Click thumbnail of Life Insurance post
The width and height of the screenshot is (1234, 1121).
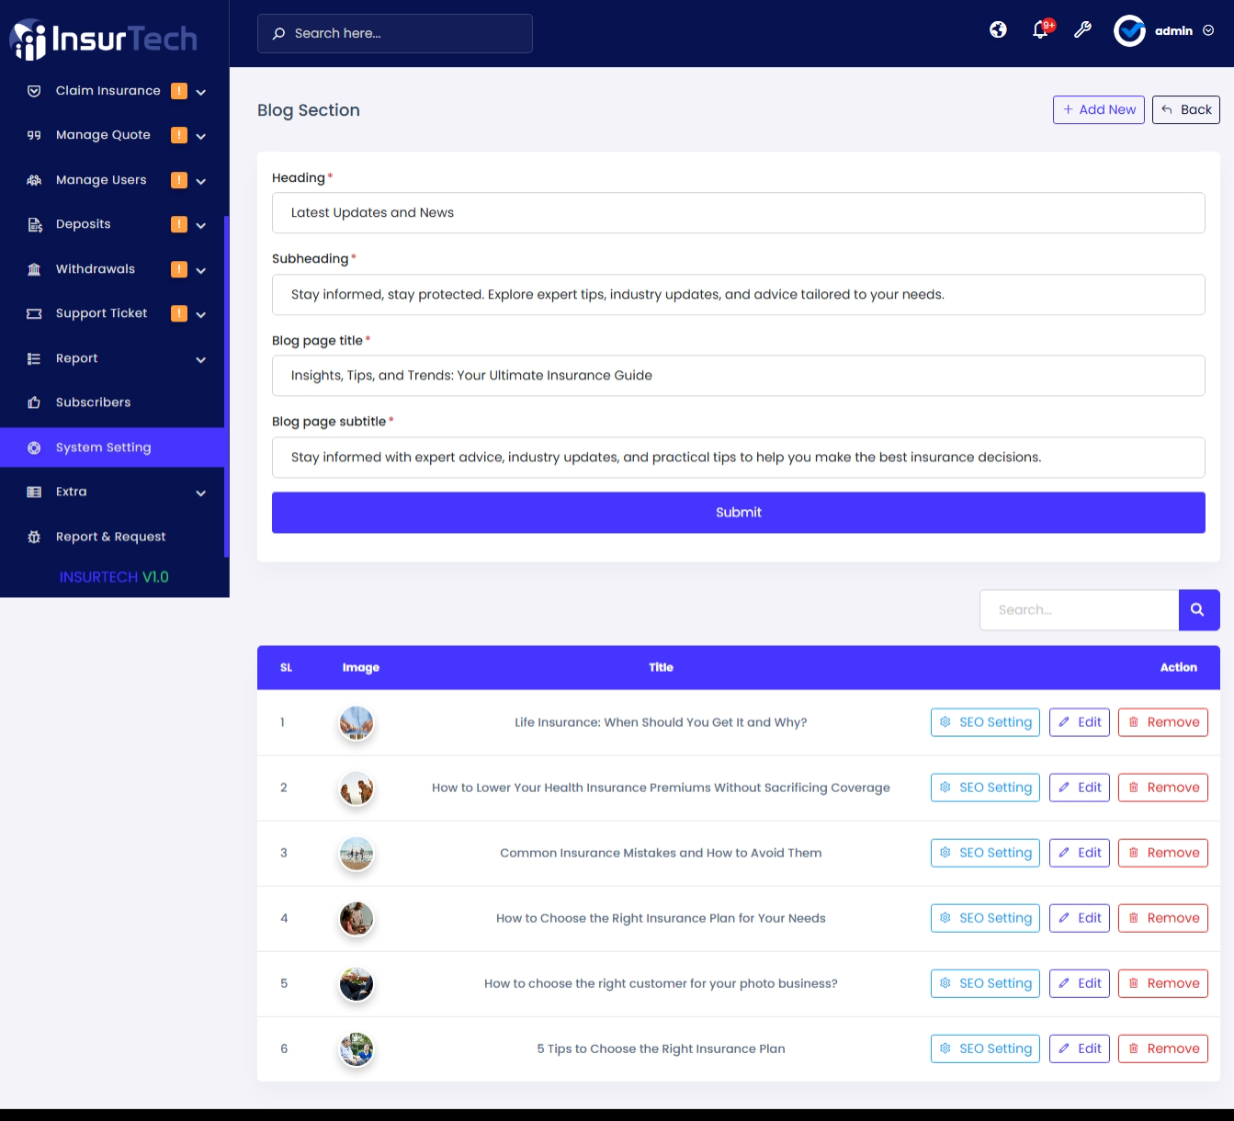(356, 722)
